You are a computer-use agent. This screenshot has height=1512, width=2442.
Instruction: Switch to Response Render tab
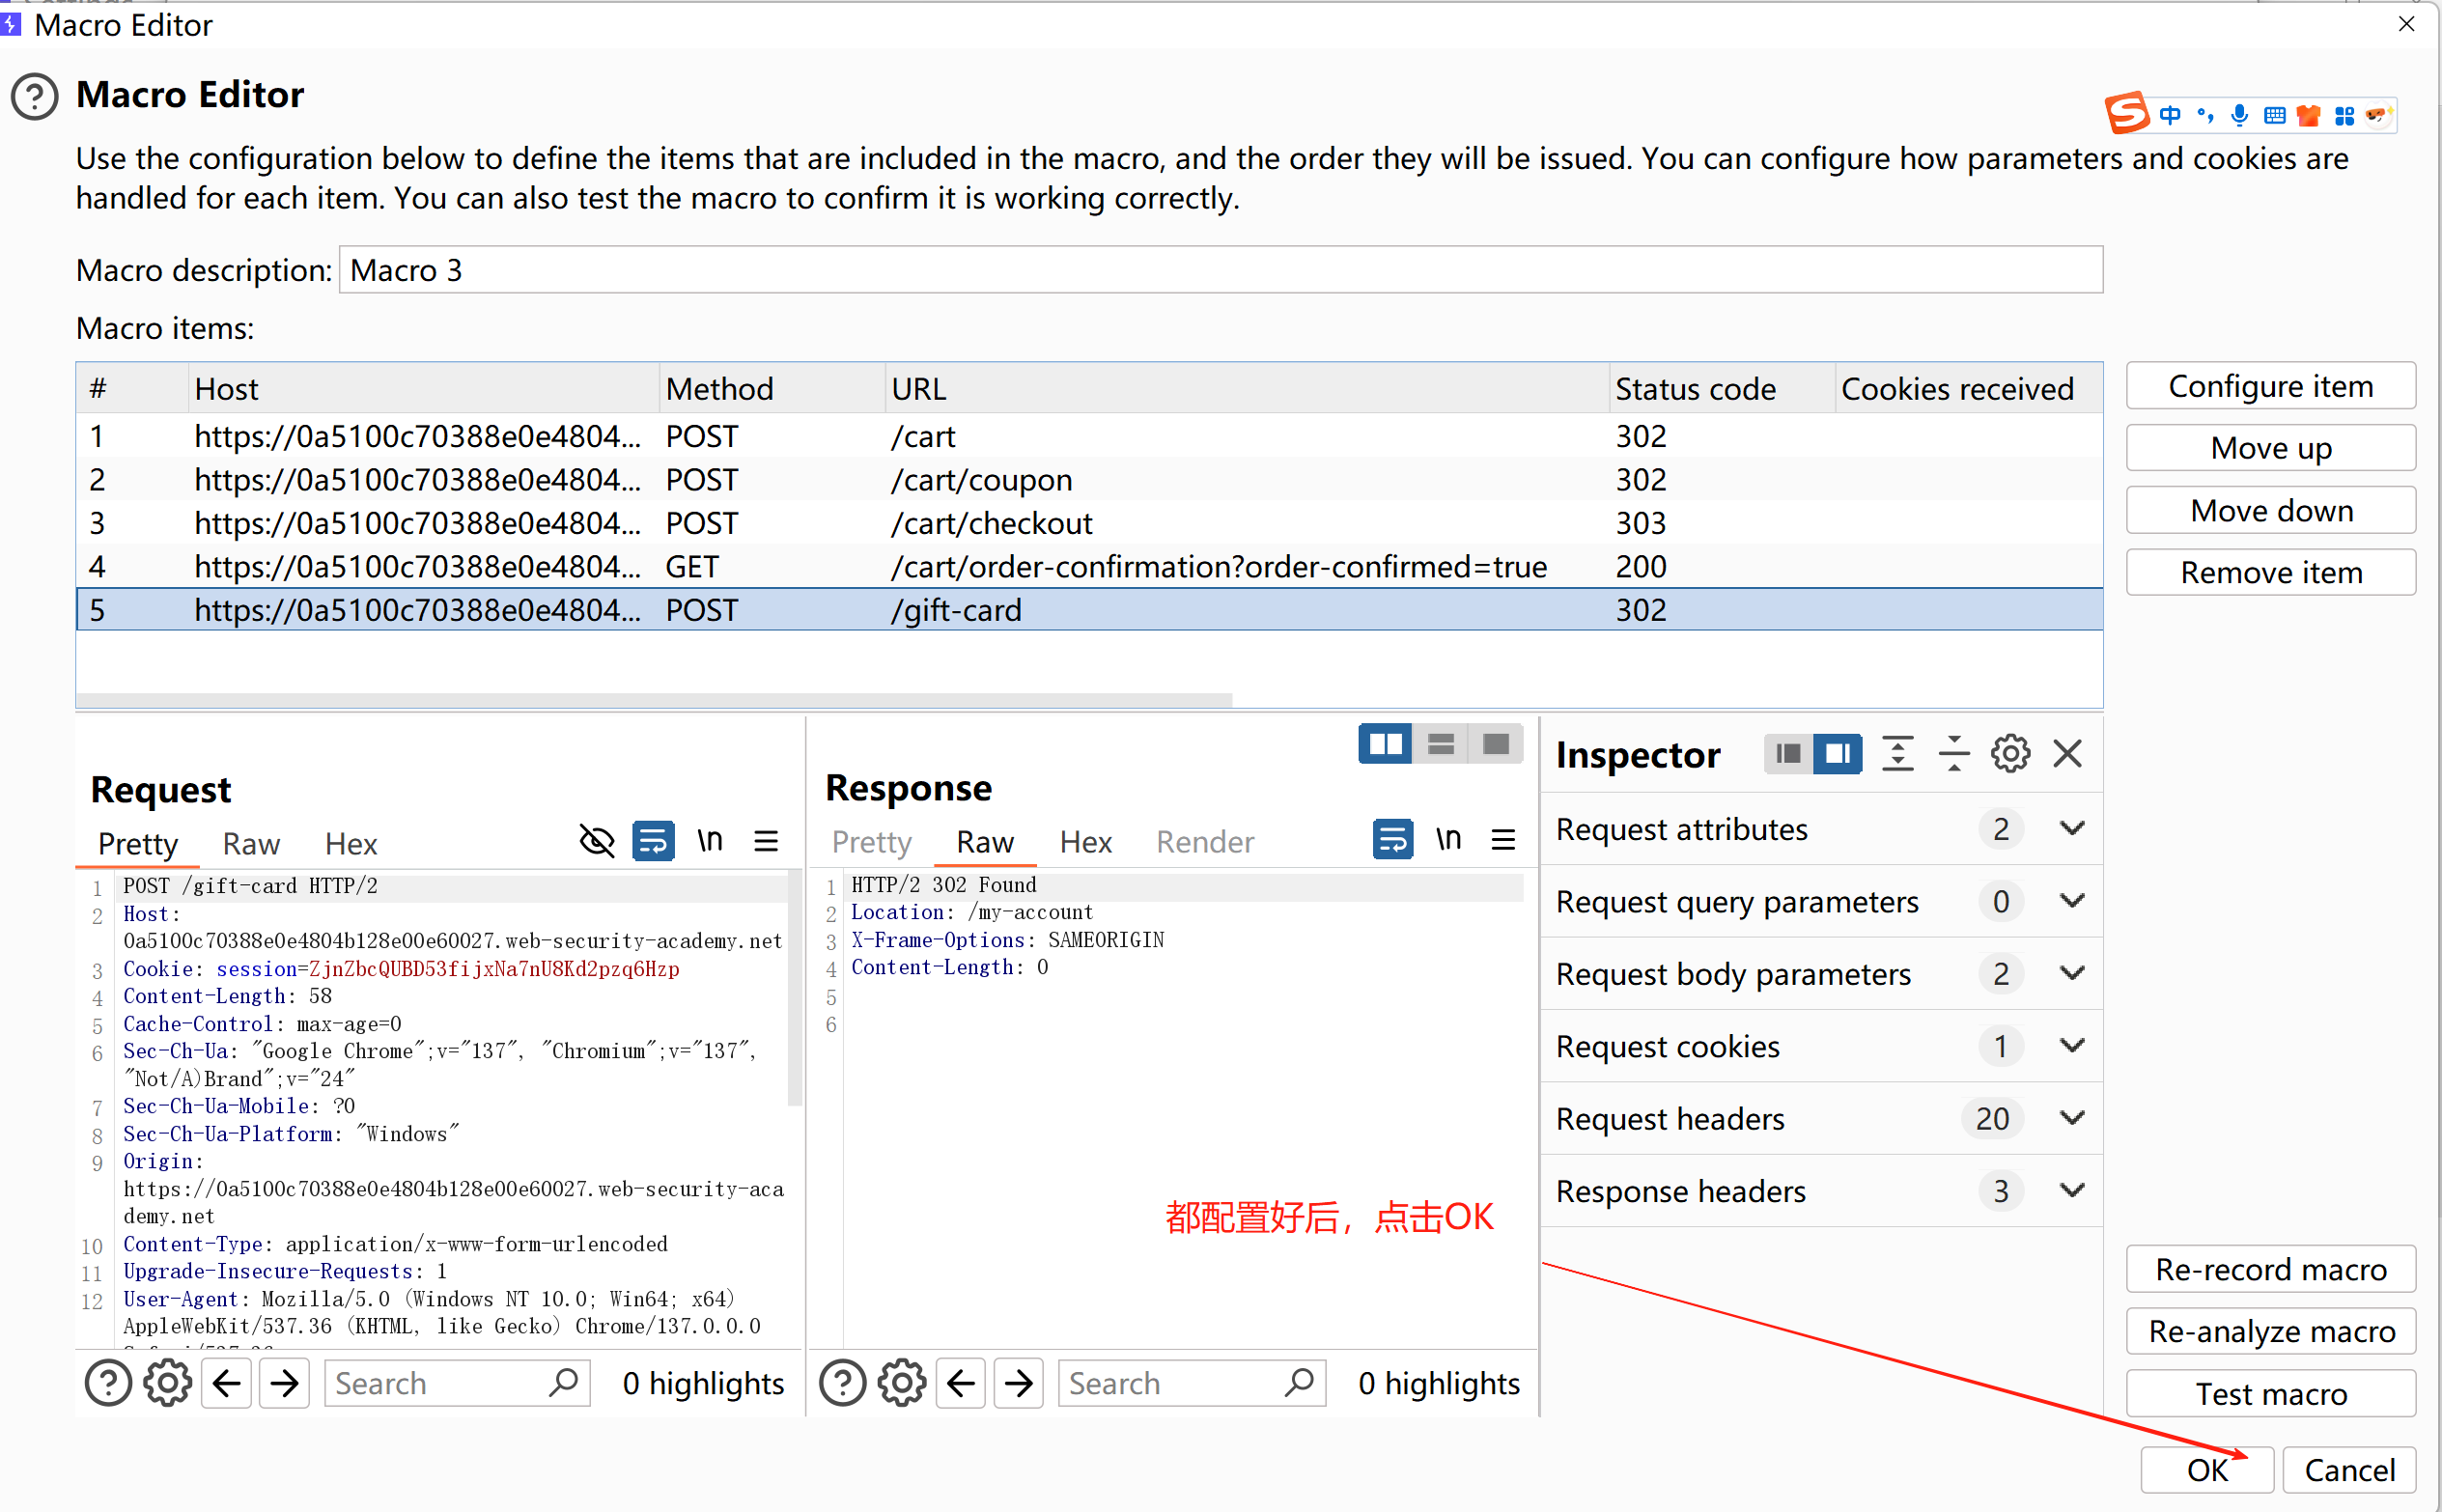click(x=1204, y=841)
